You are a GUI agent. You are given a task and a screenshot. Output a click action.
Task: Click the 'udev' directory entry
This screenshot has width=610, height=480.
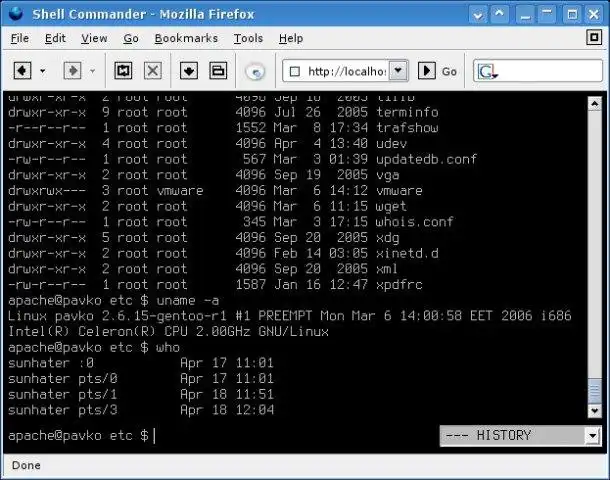pyautogui.click(x=391, y=144)
